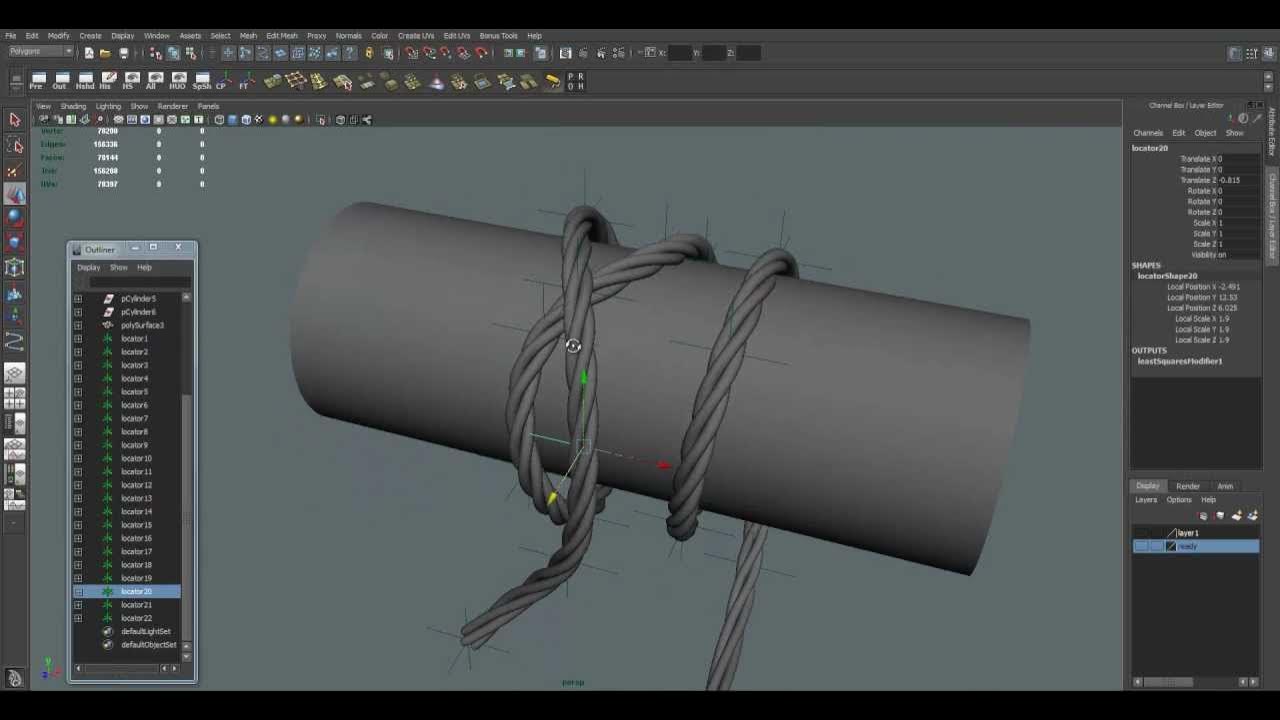Select locator22 in the Outliner

(136, 618)
